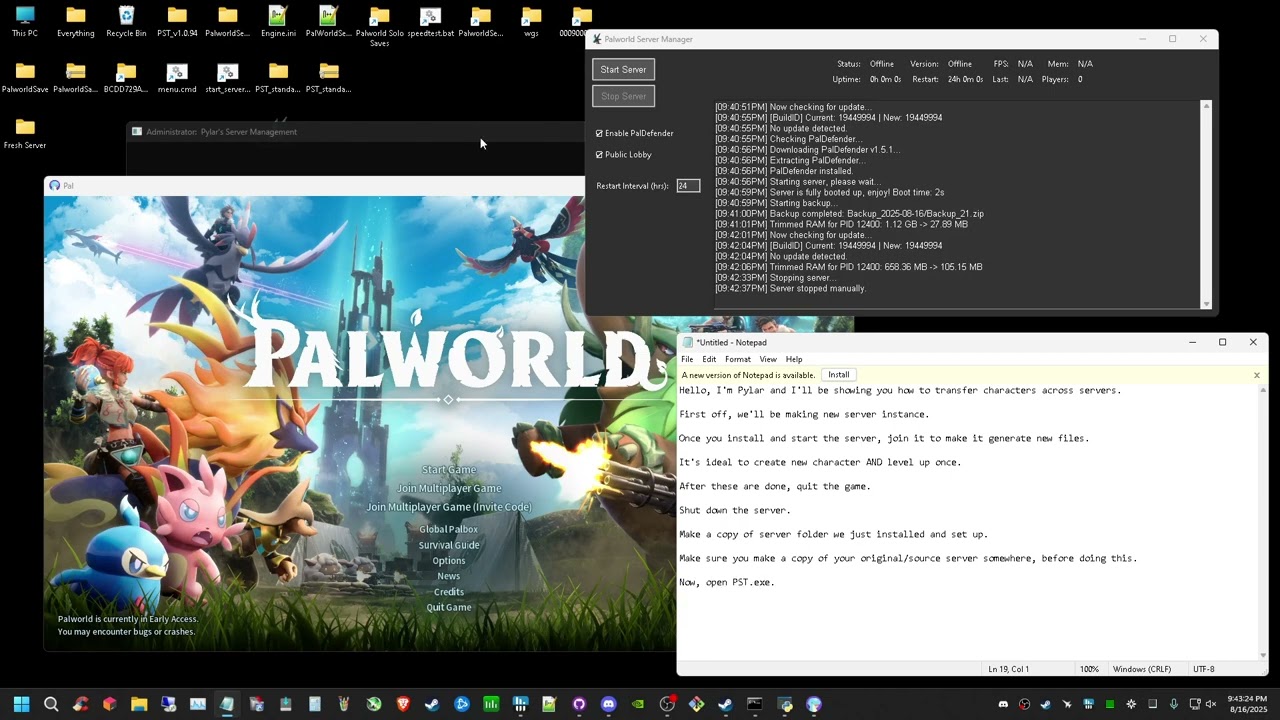This screenshot has height=720, width=1280.
Task: Click 100% zoom in Notepad status bar
Action: tap(1089, 669)
